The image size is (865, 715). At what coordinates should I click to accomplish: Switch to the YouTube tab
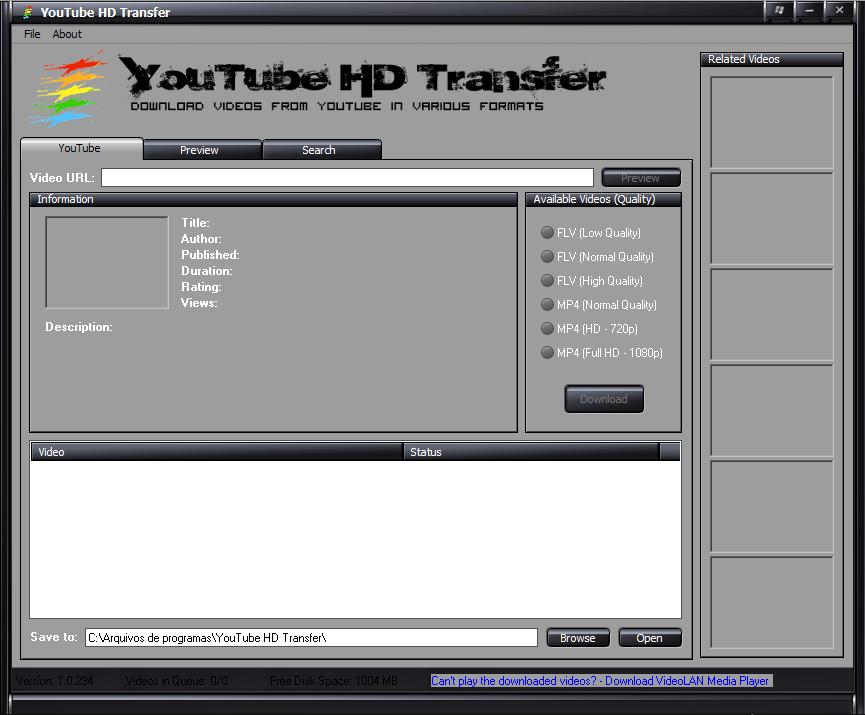(x=81, y=148)
